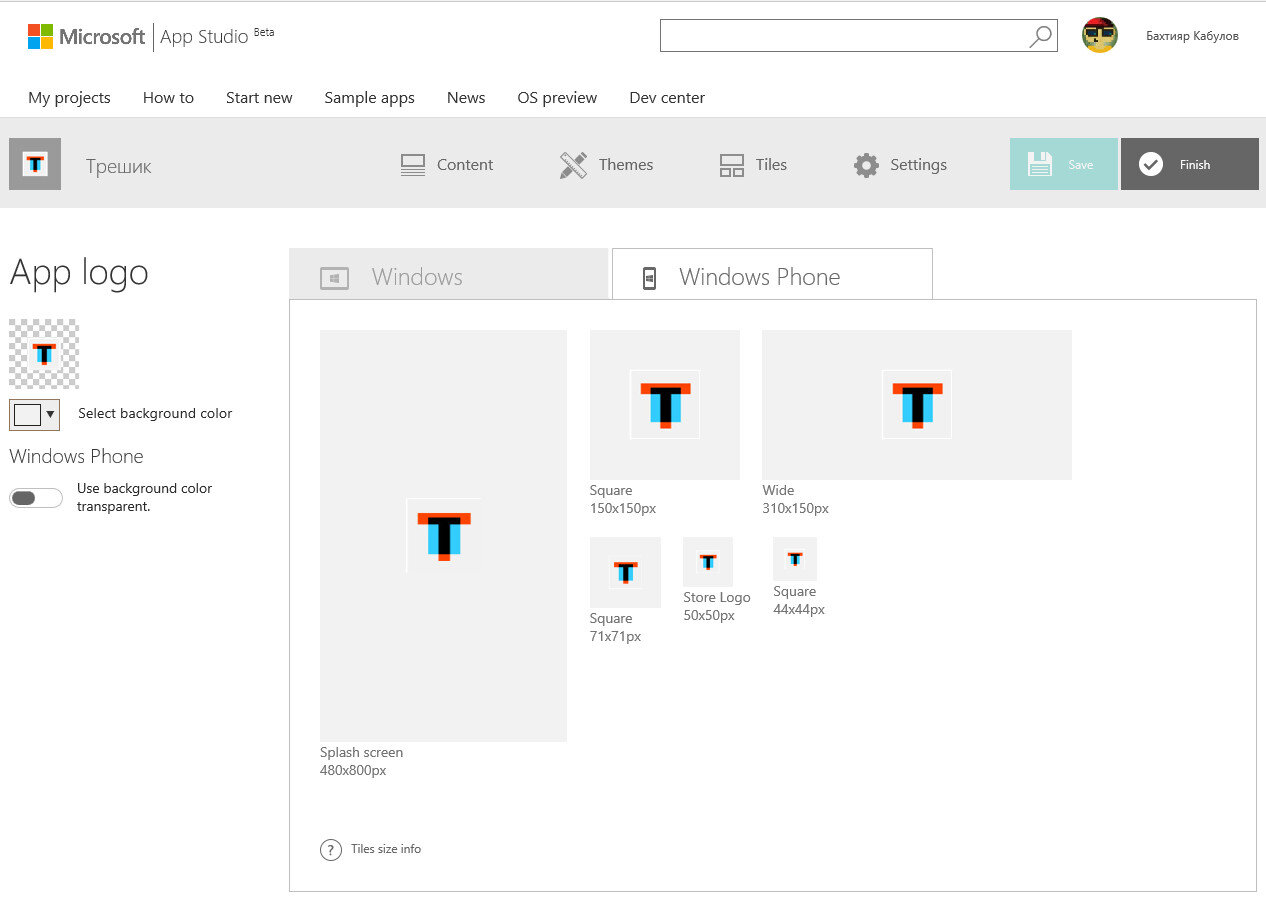Open the Sample apps menu item
This screenshot has width=1266, height=903.
pos(369,98)
